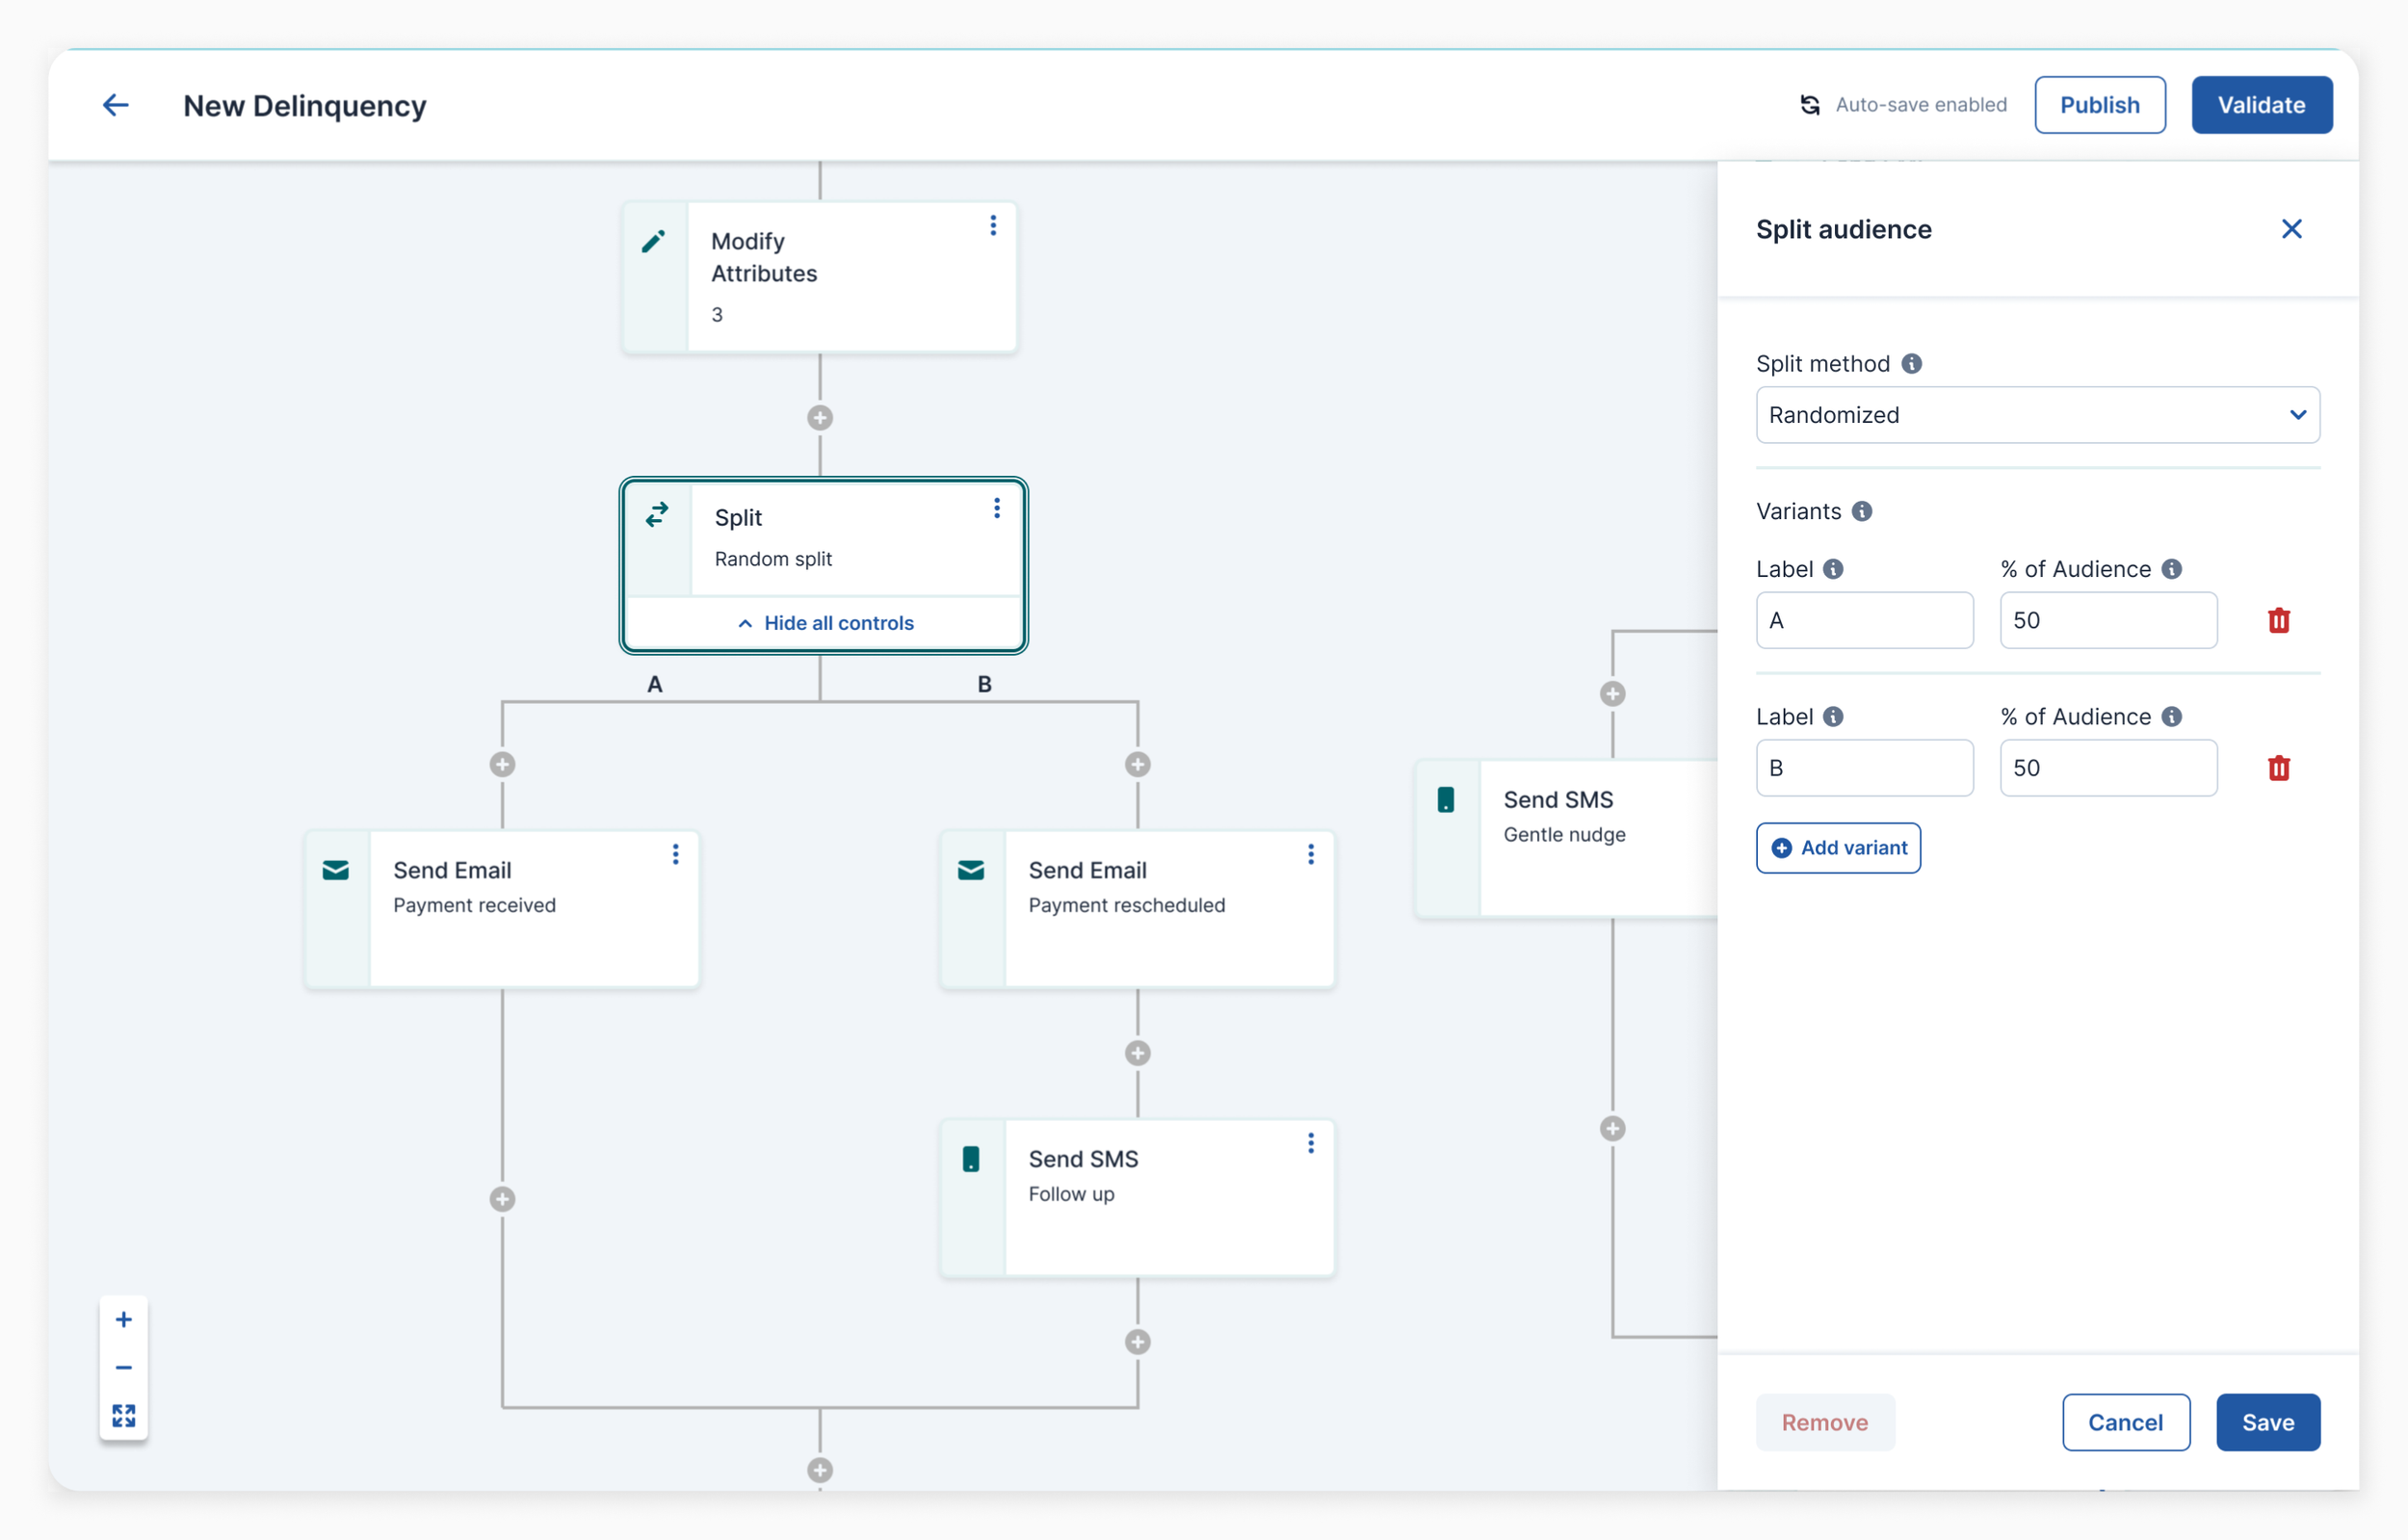Click Add variant button
This screenshot has width=2408, height=1540.
(x=1838, y=848)
